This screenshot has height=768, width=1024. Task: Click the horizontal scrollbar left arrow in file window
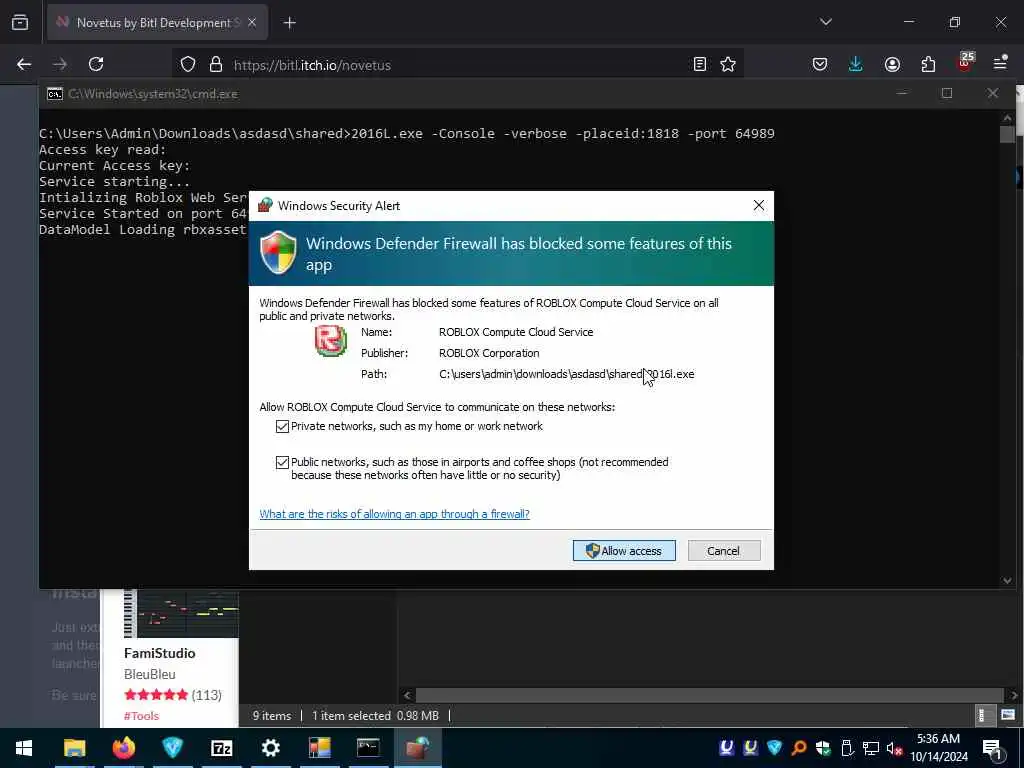(x=407, y=695)
